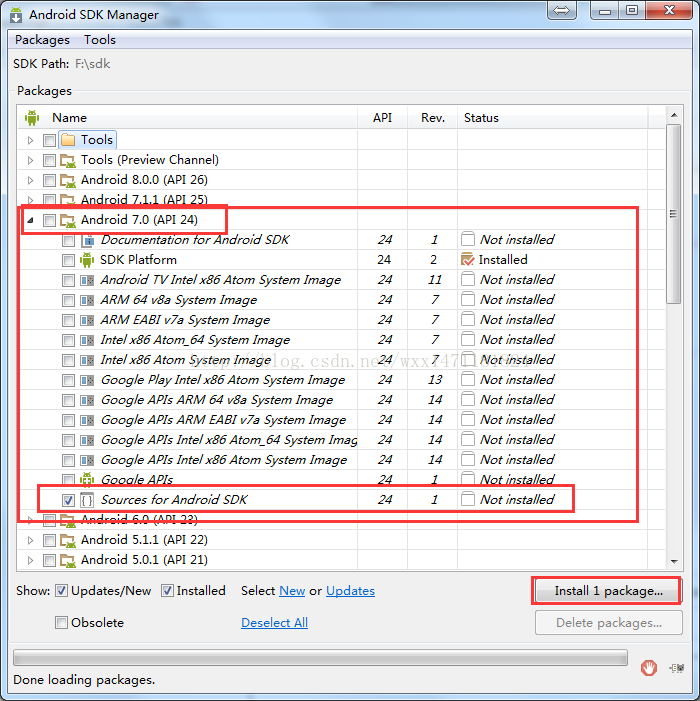Image resolution: width=700 pixels, height=701 pixels.
Task: Click the Delete packages button
Action: [609, 623]
